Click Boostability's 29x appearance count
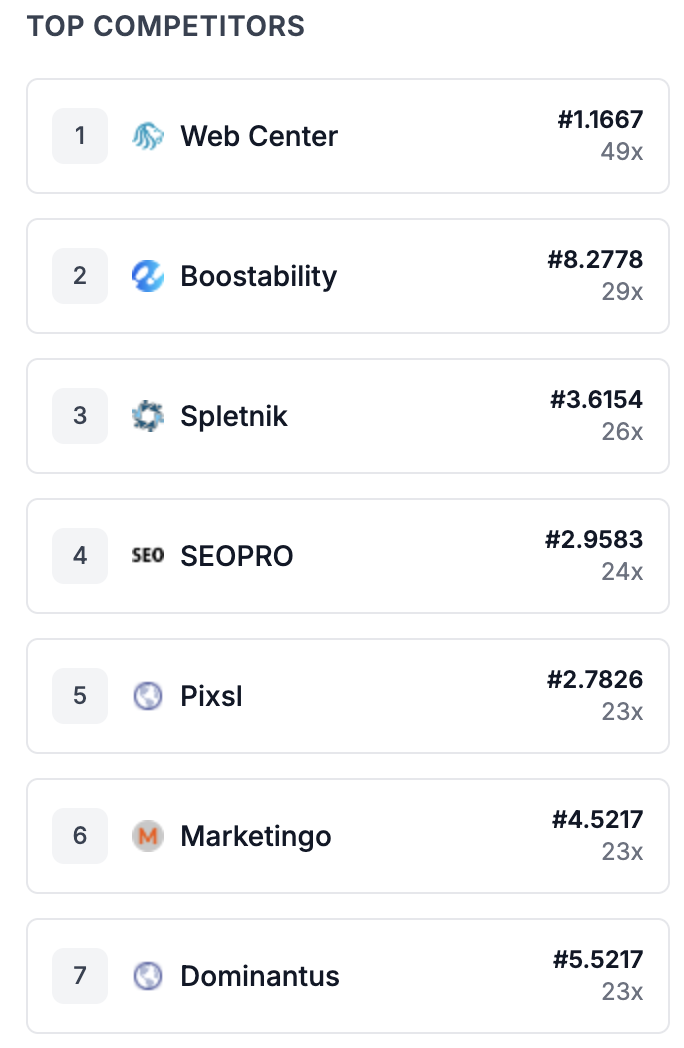684x1048 pixels. coord(622,292)
